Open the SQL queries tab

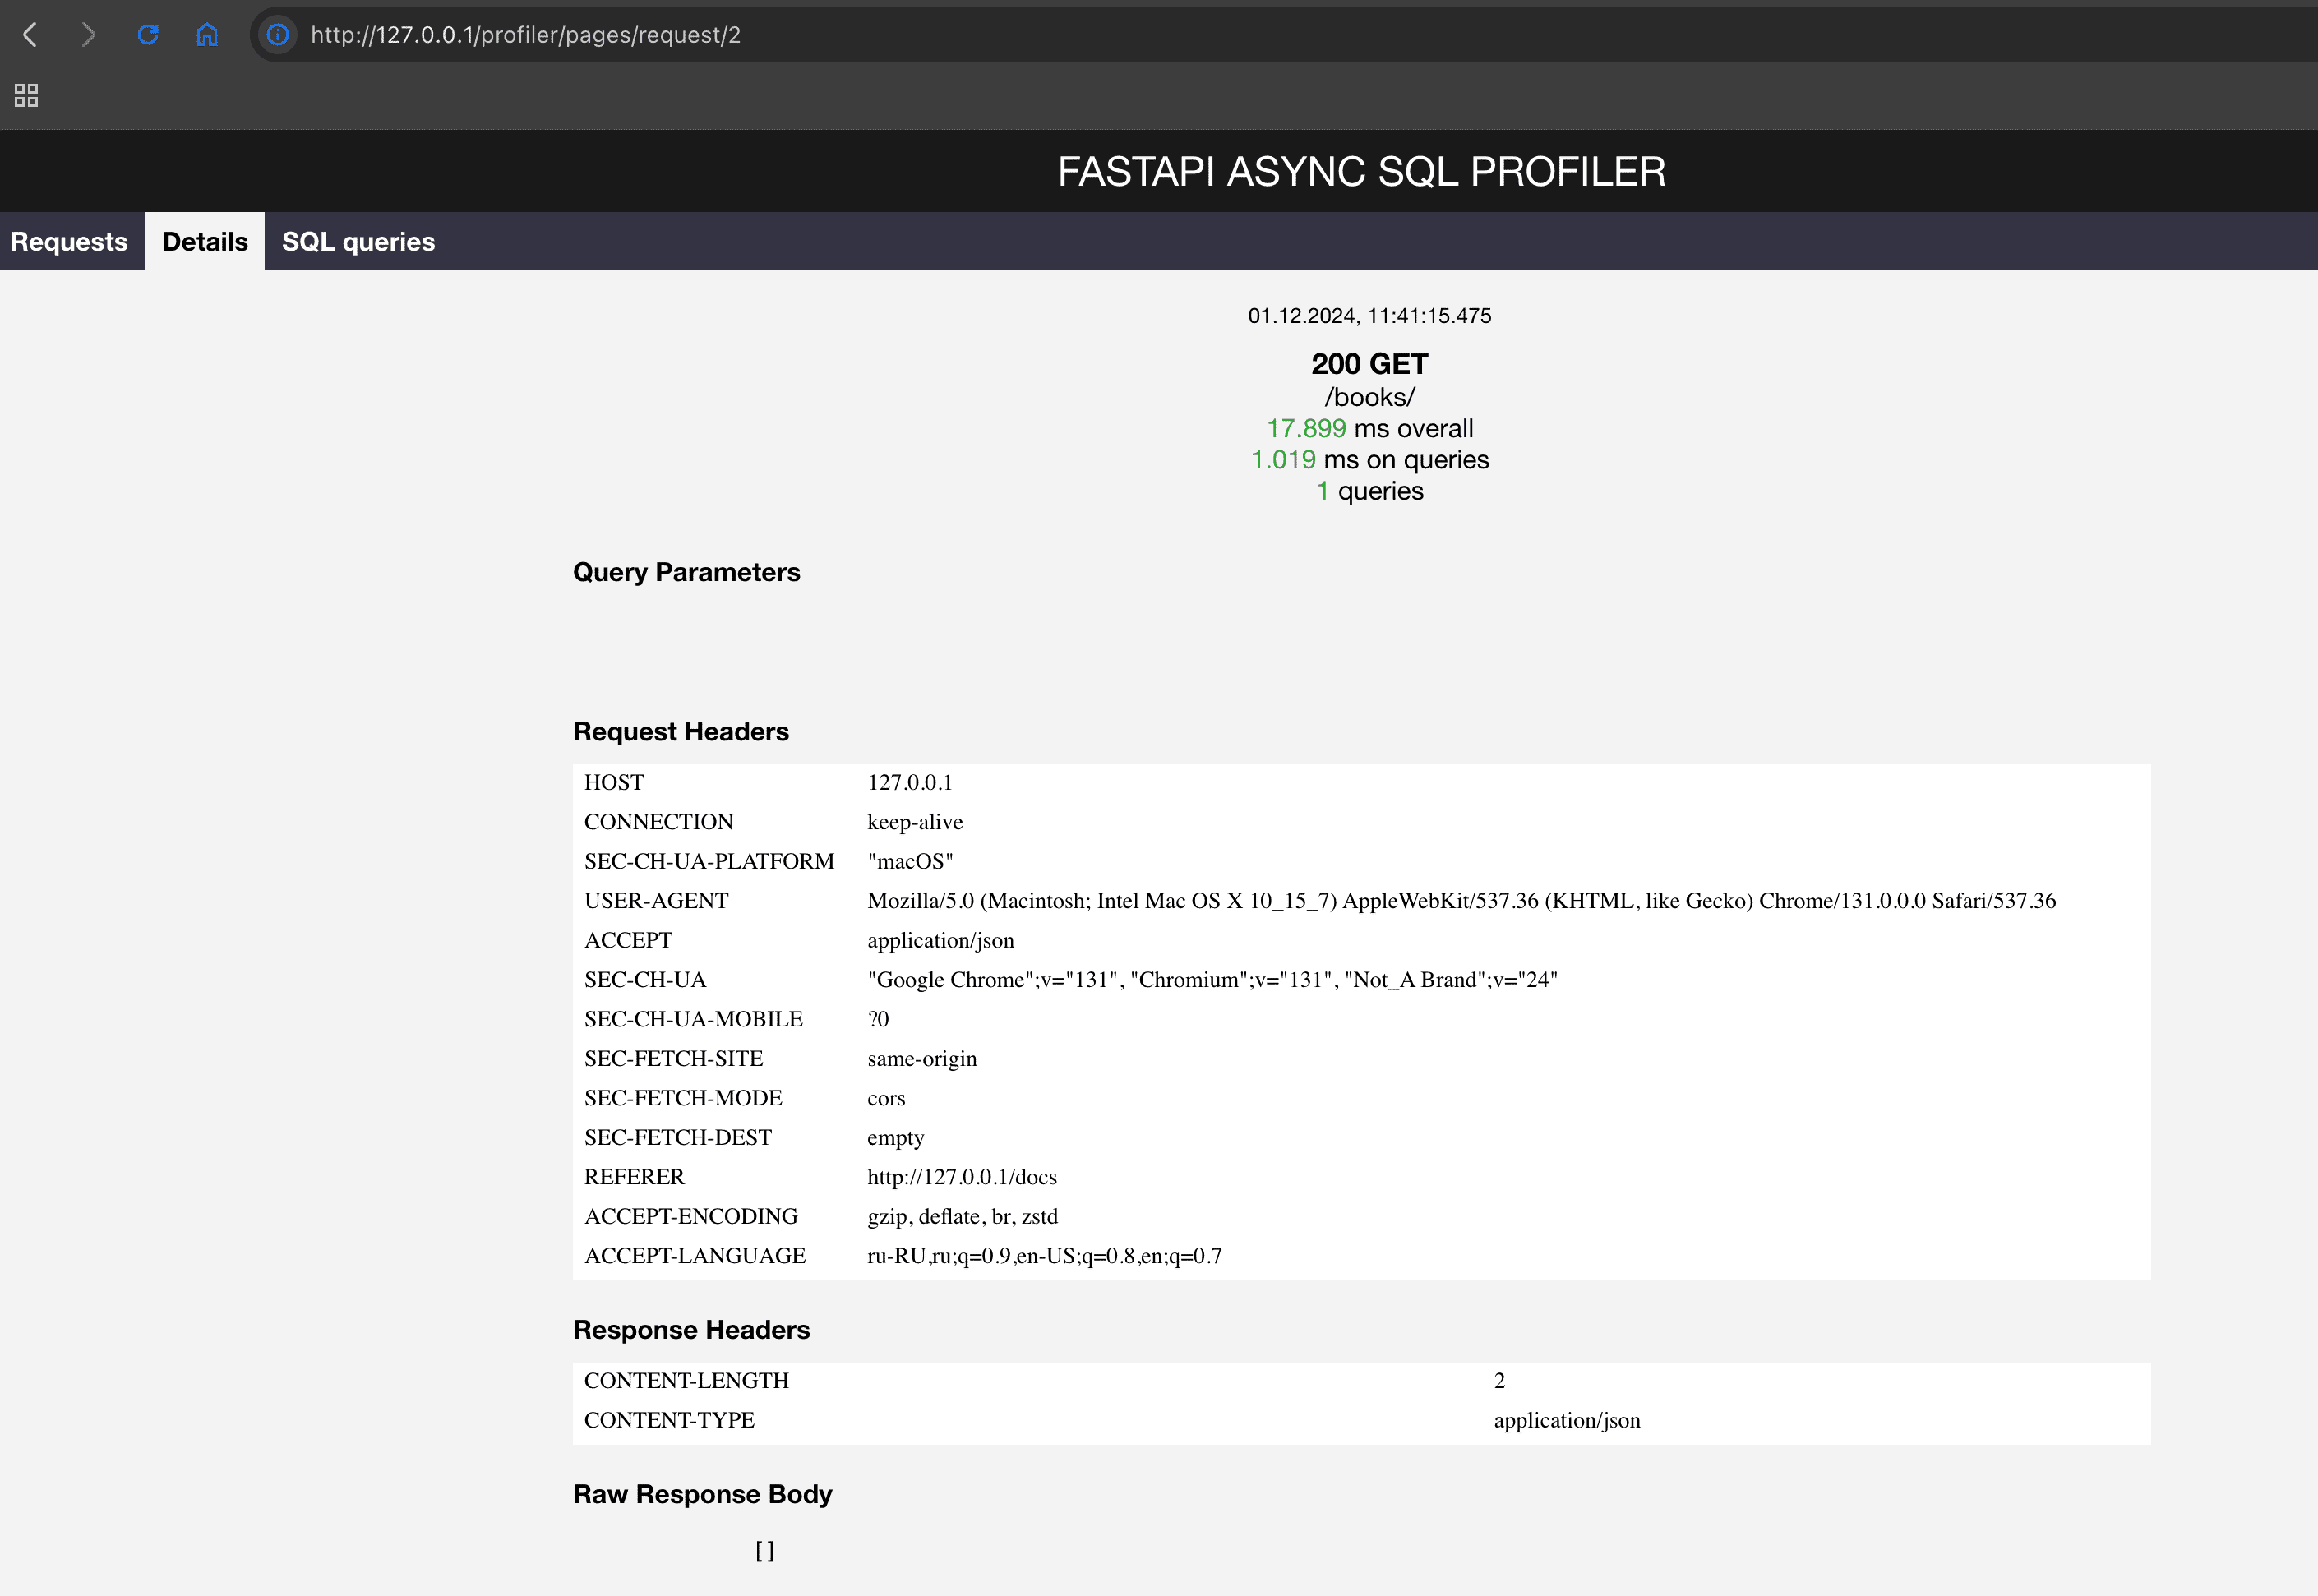click(358, 242)
